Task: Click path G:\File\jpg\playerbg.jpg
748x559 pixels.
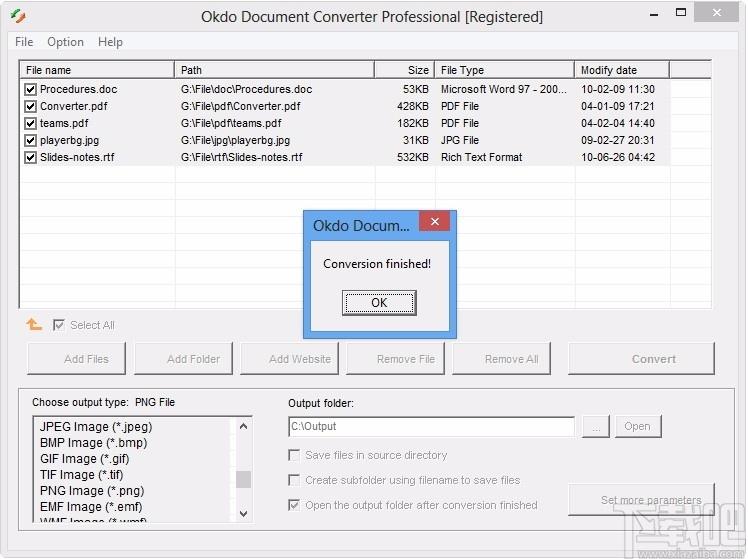Action: 236,140
